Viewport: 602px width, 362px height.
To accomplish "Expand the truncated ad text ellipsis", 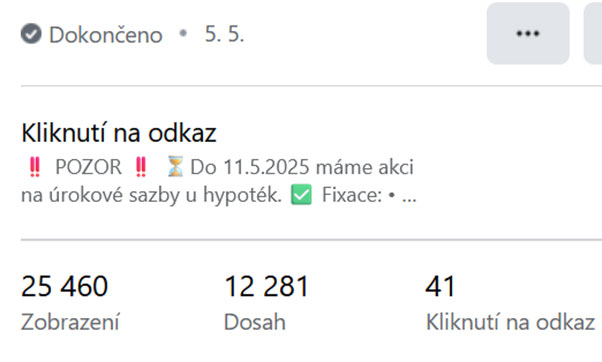I will [x=409, y=197].
